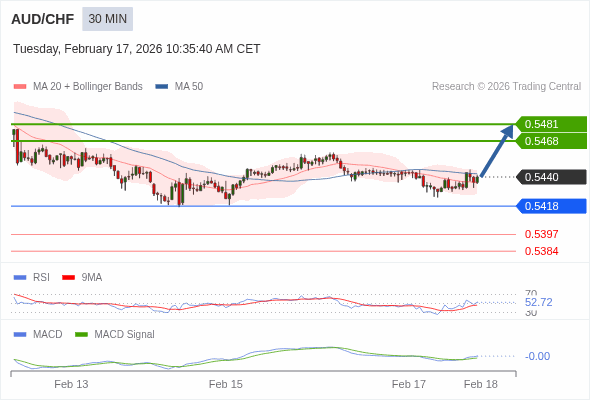
Task: Click the MA 20 + Bollinger Bands swatch
Action: click(20, 87)
